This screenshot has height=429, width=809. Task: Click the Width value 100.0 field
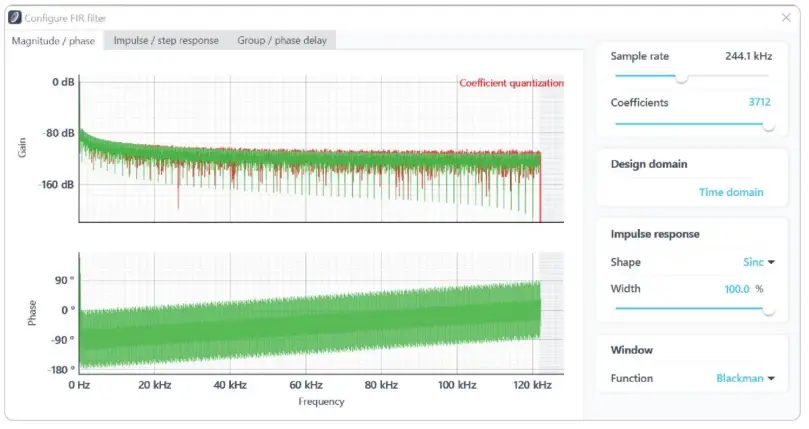click(737, 289)
